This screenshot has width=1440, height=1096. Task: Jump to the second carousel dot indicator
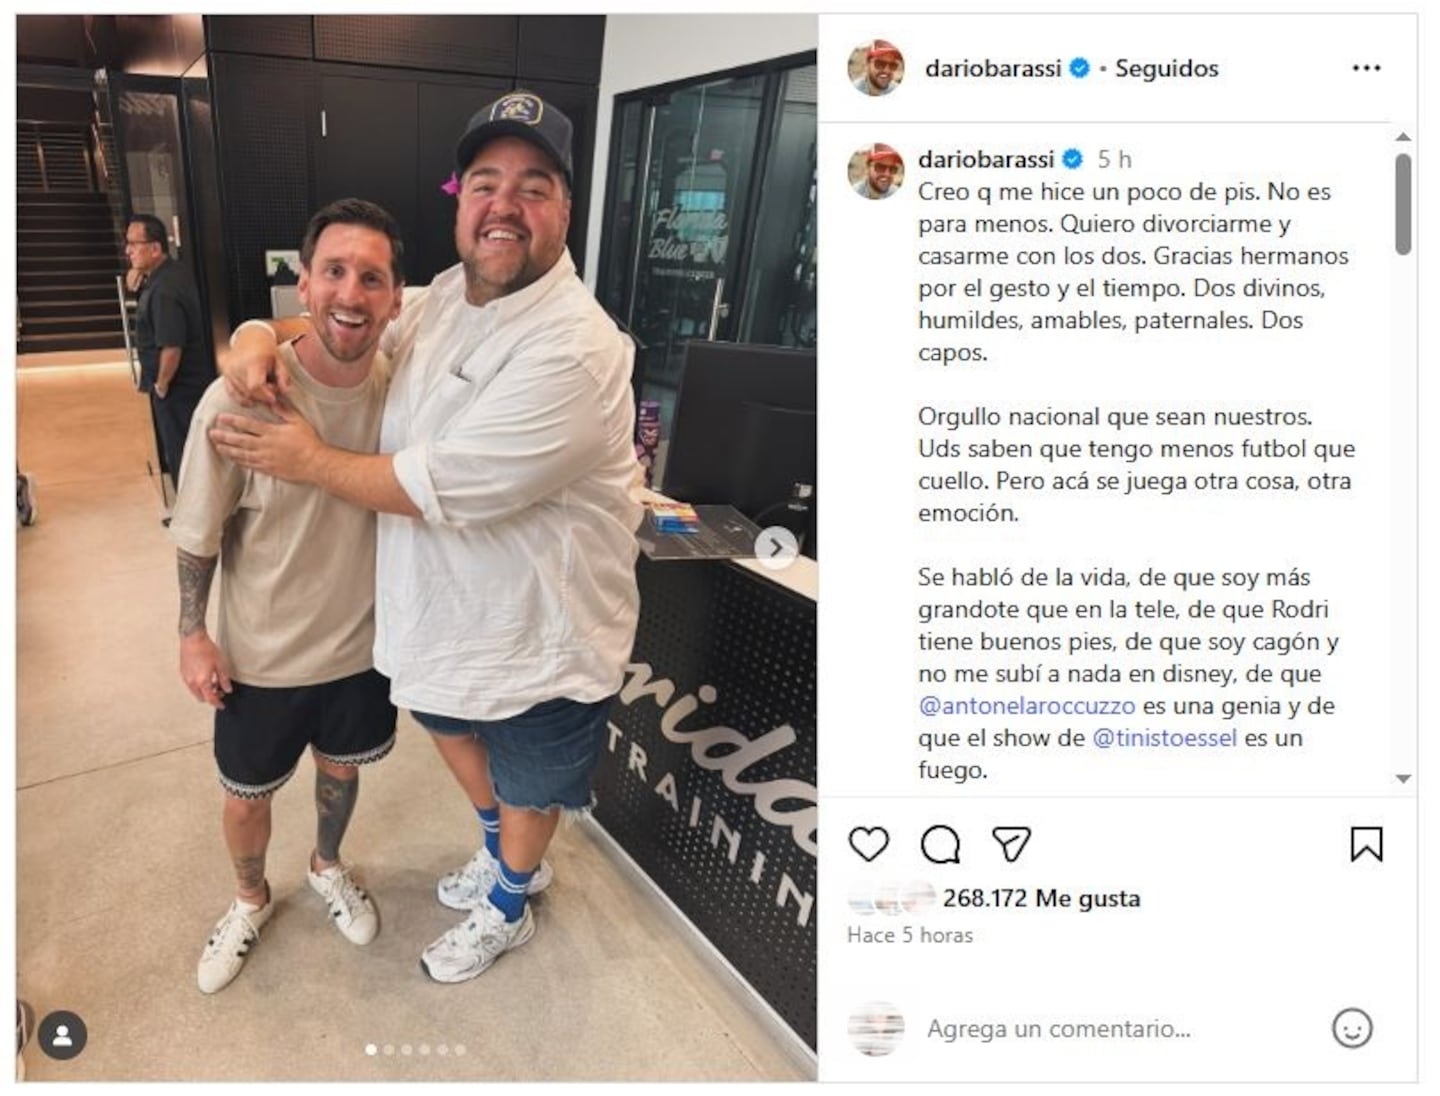click(389, 1050)
